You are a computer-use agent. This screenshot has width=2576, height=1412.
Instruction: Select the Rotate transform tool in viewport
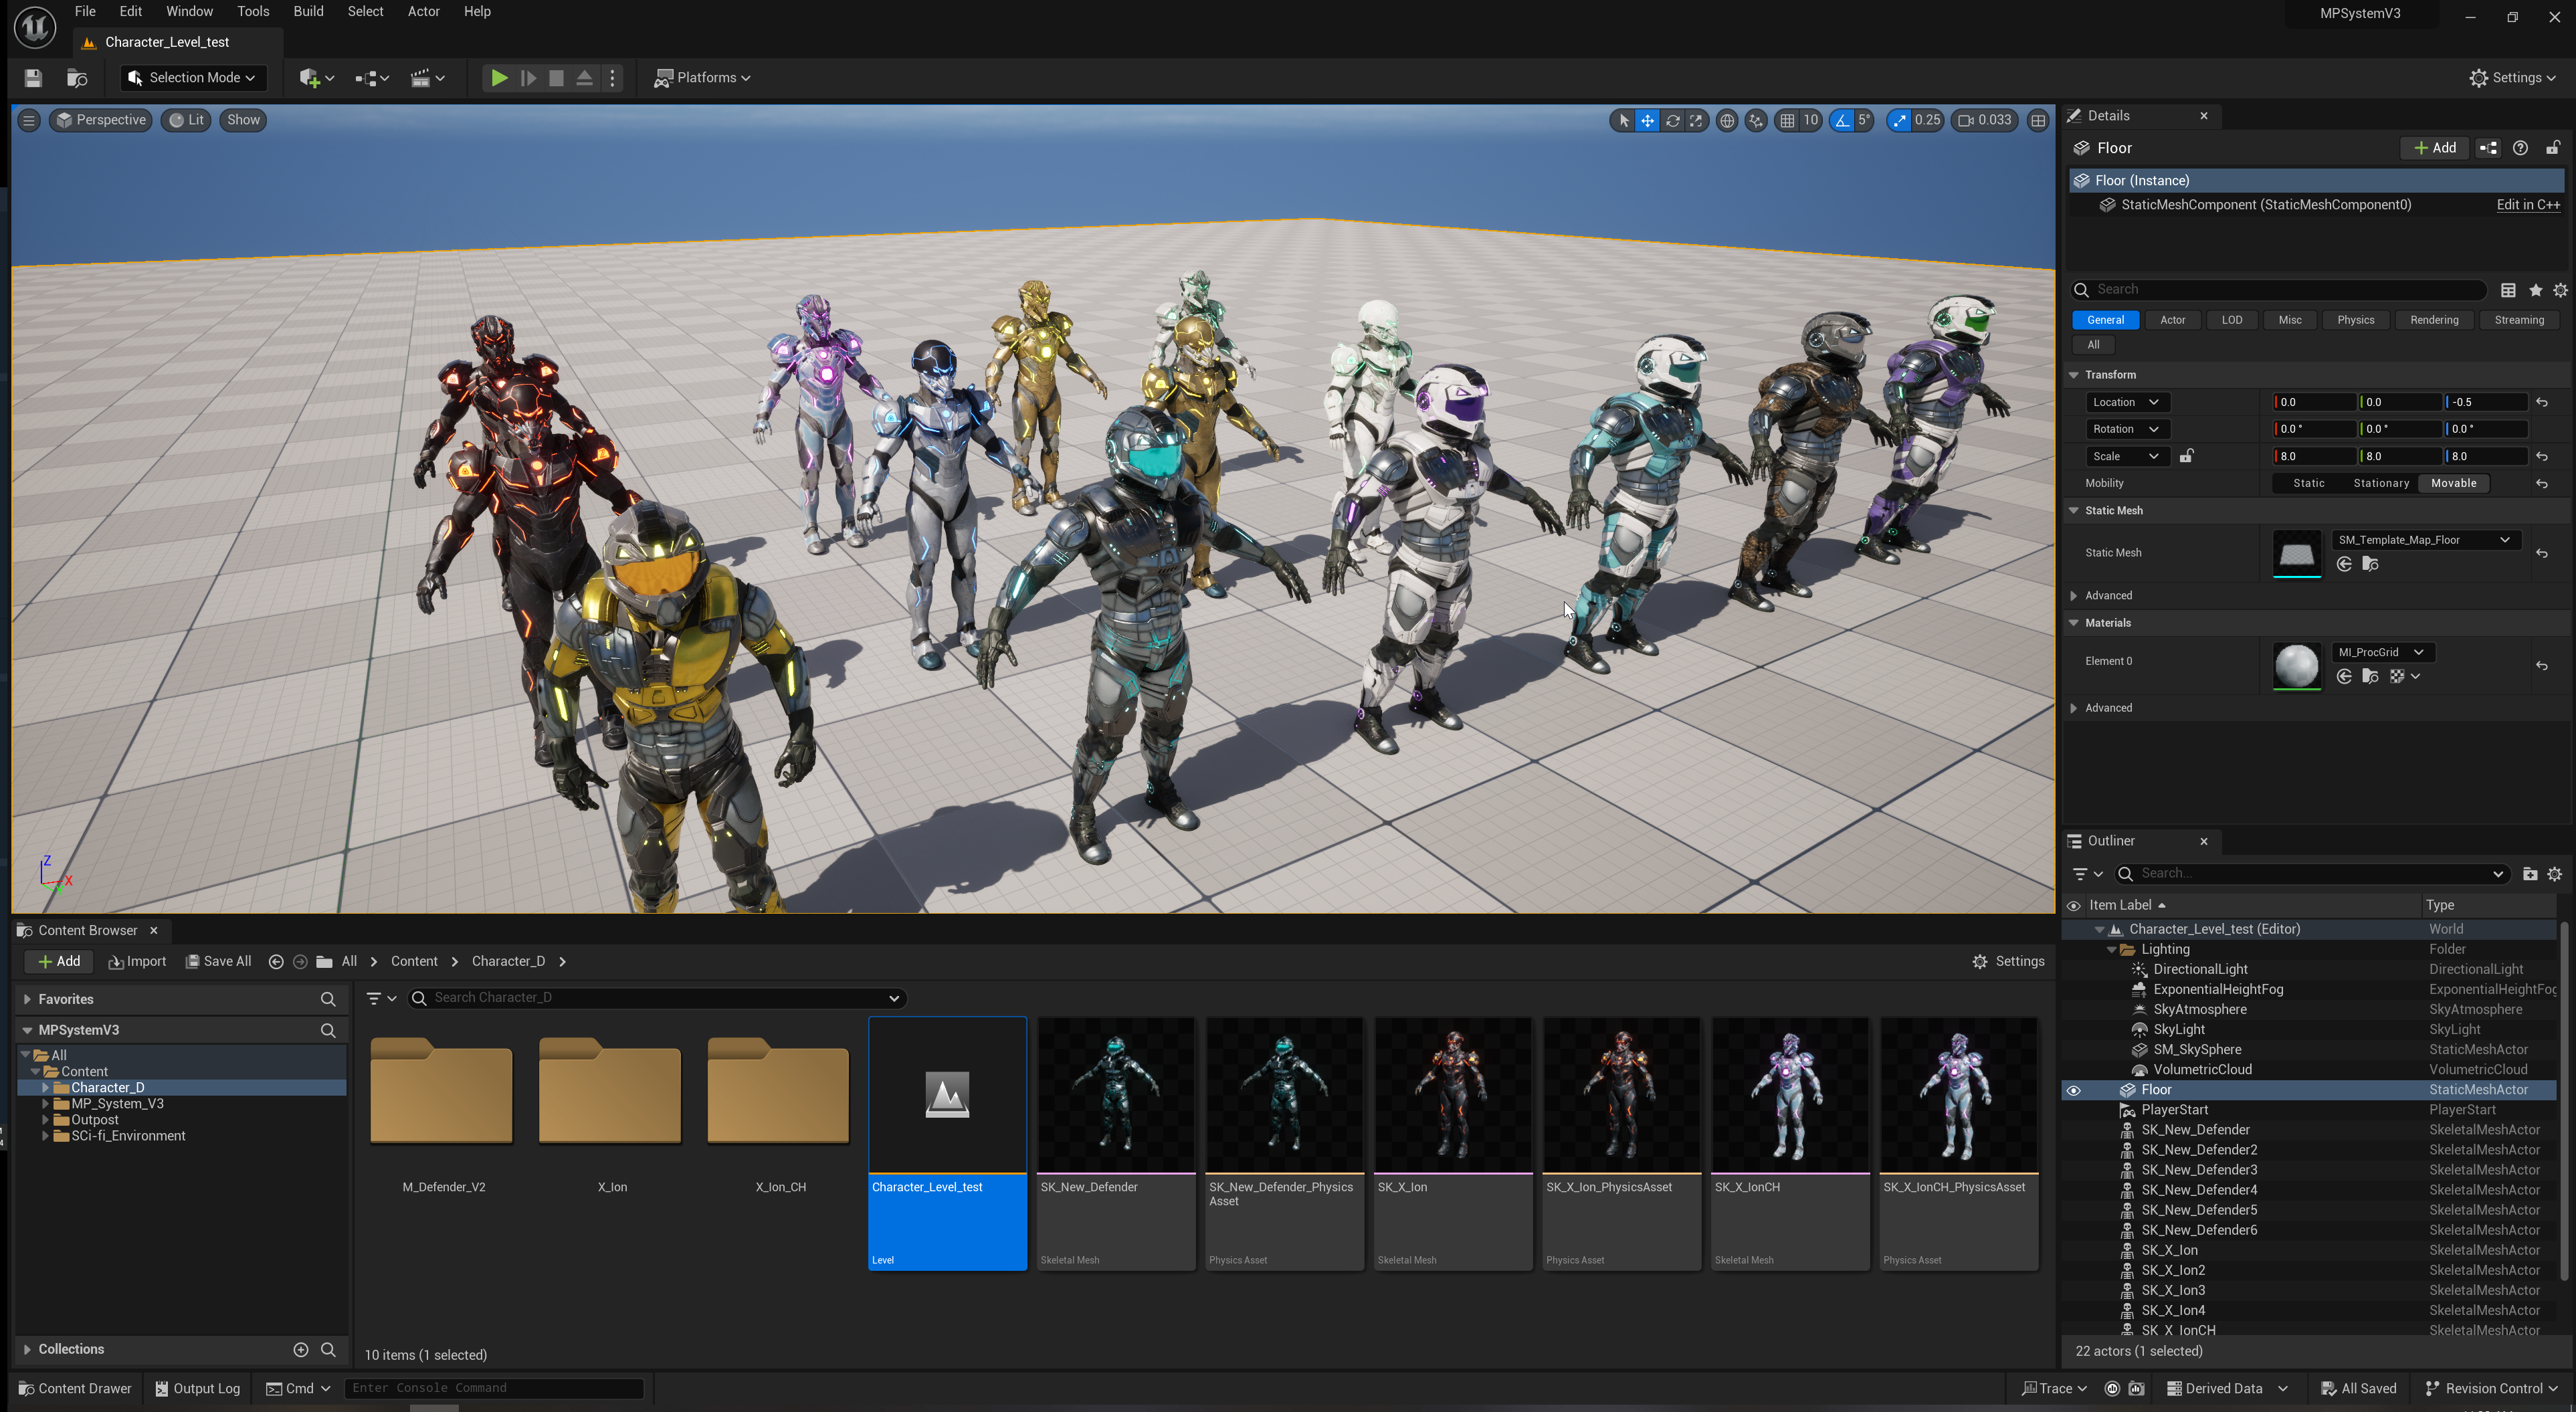1672,120
